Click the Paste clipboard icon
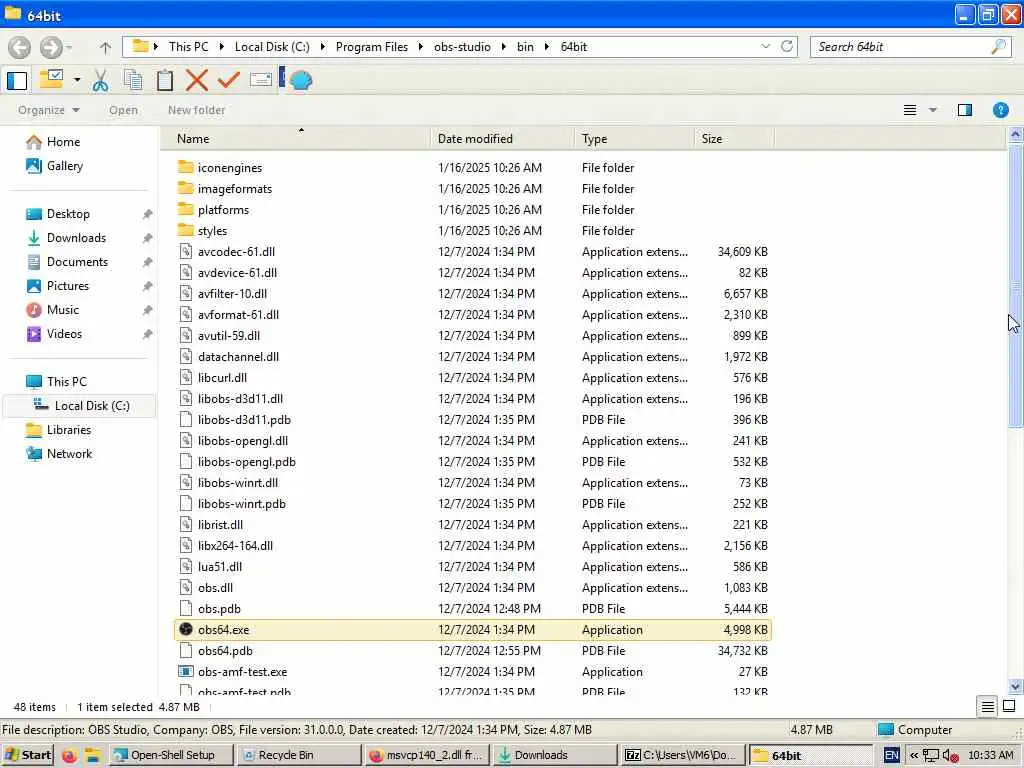The height and width of the screenshot is (768, 1024). pos(165,80)
